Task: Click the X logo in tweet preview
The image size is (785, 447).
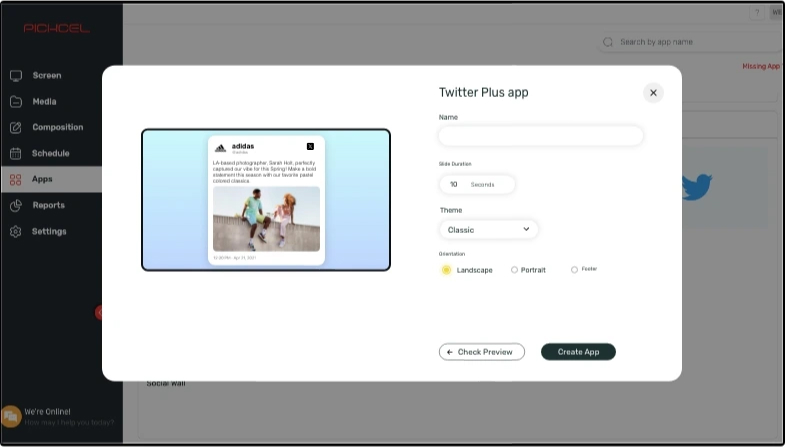Action: click(x=310, y=147)
